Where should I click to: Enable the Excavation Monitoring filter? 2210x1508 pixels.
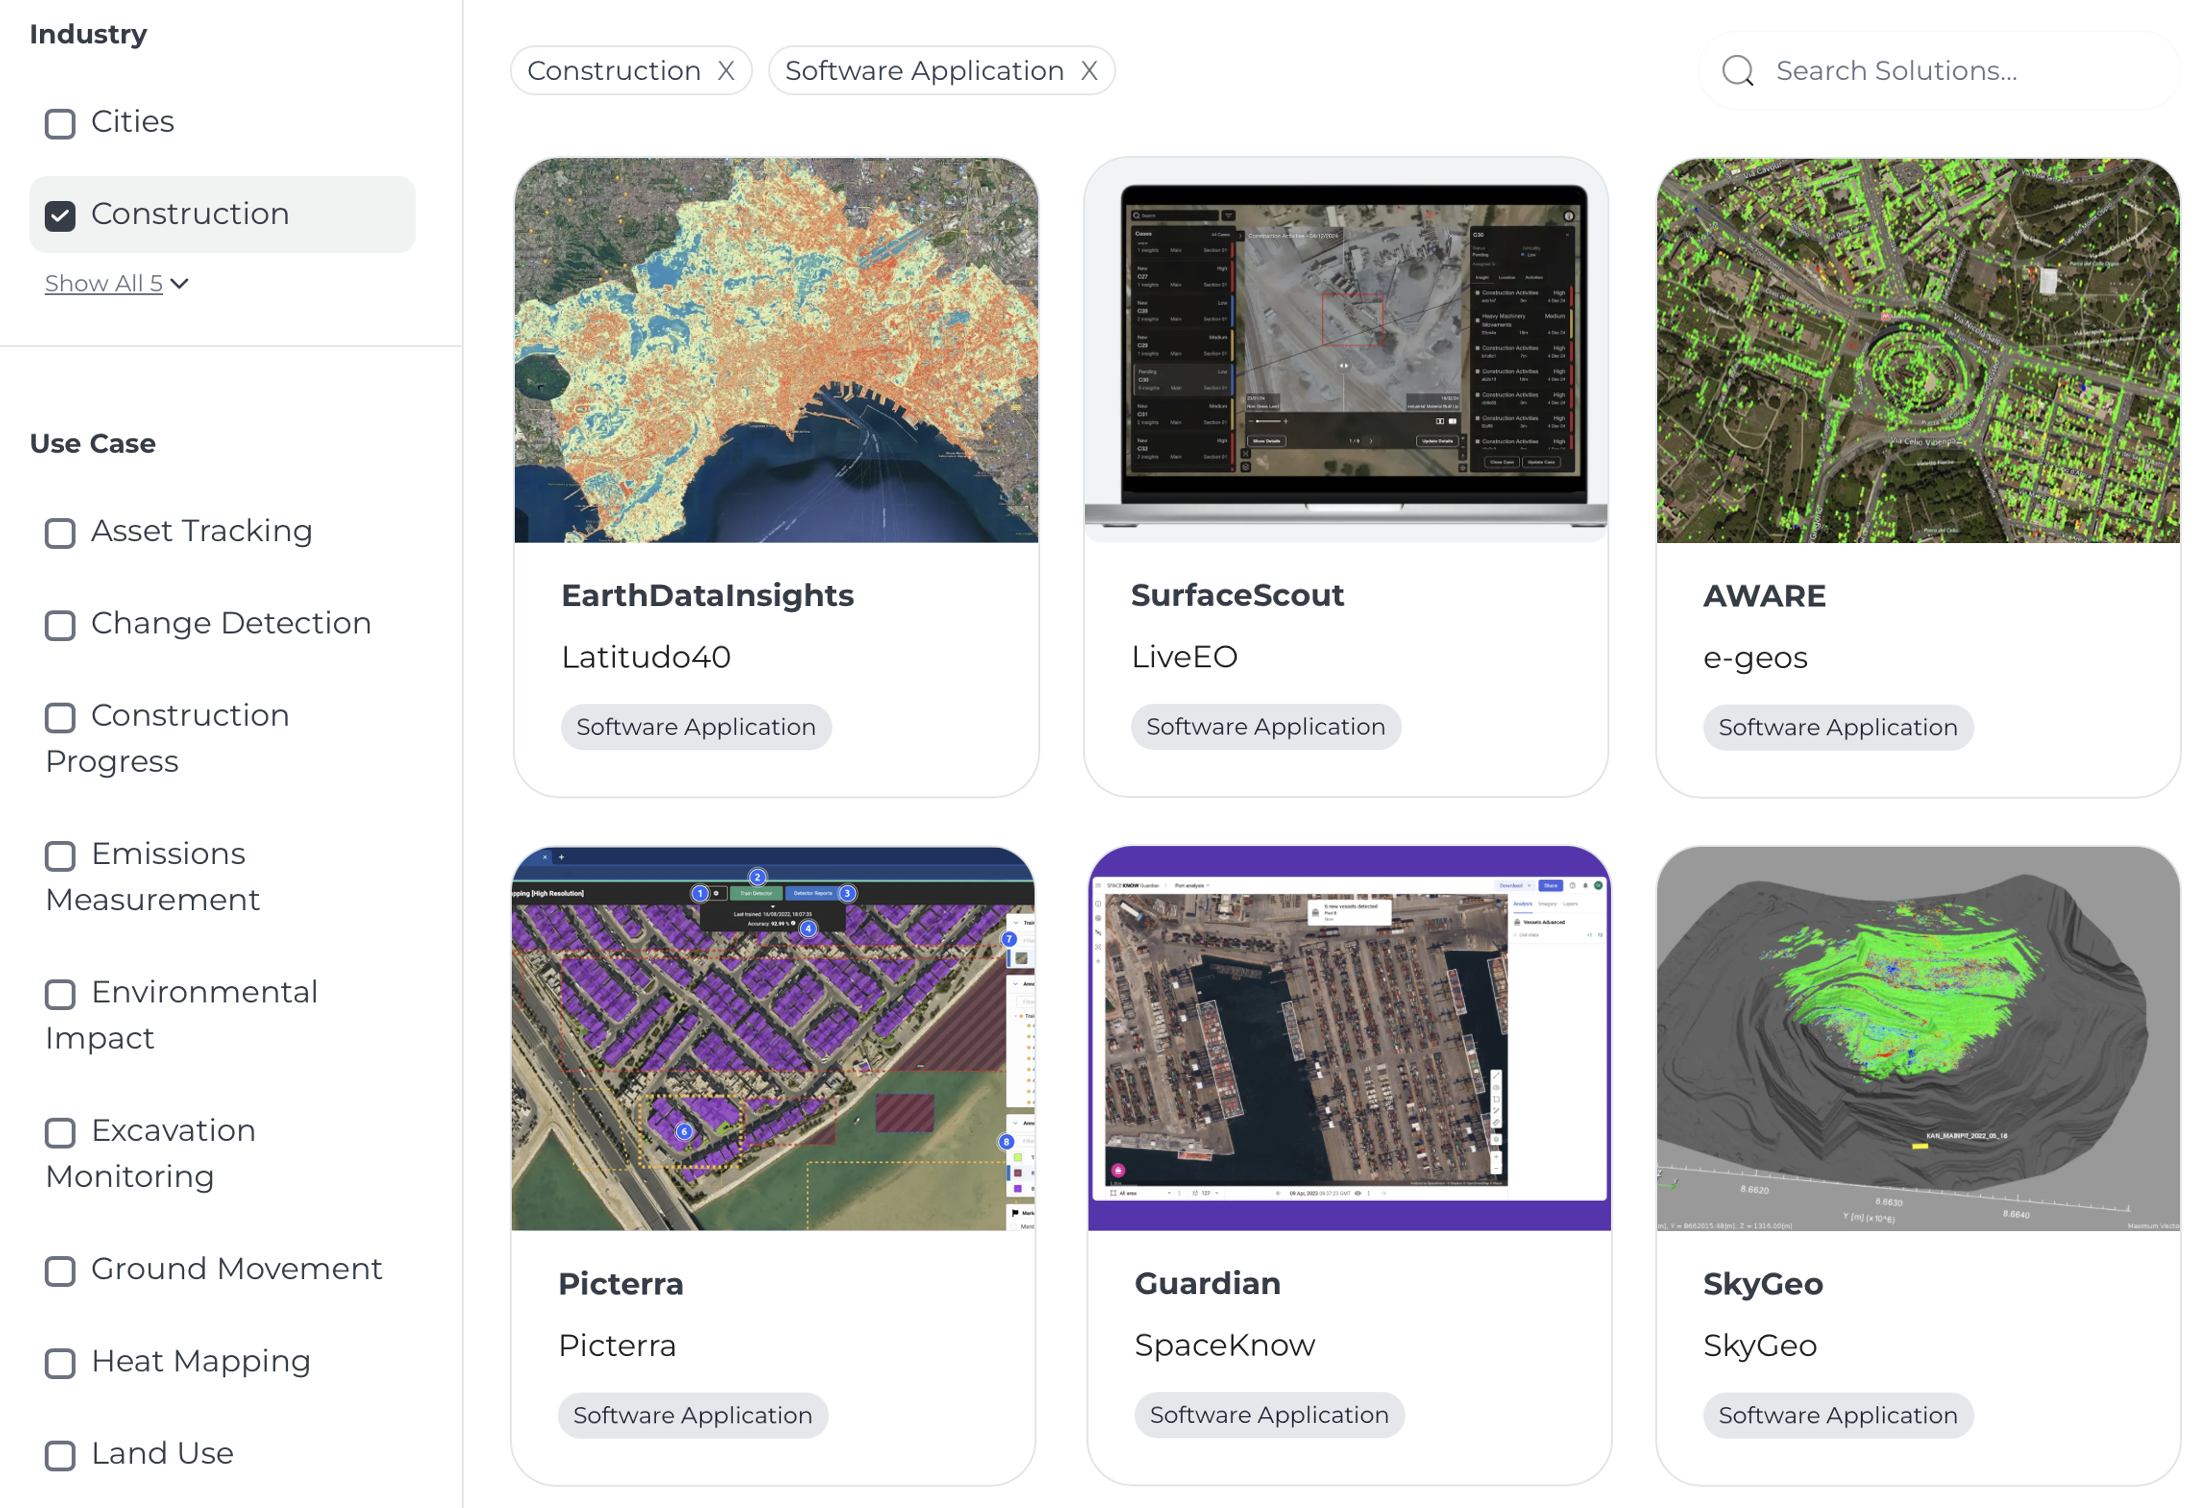60,1132
